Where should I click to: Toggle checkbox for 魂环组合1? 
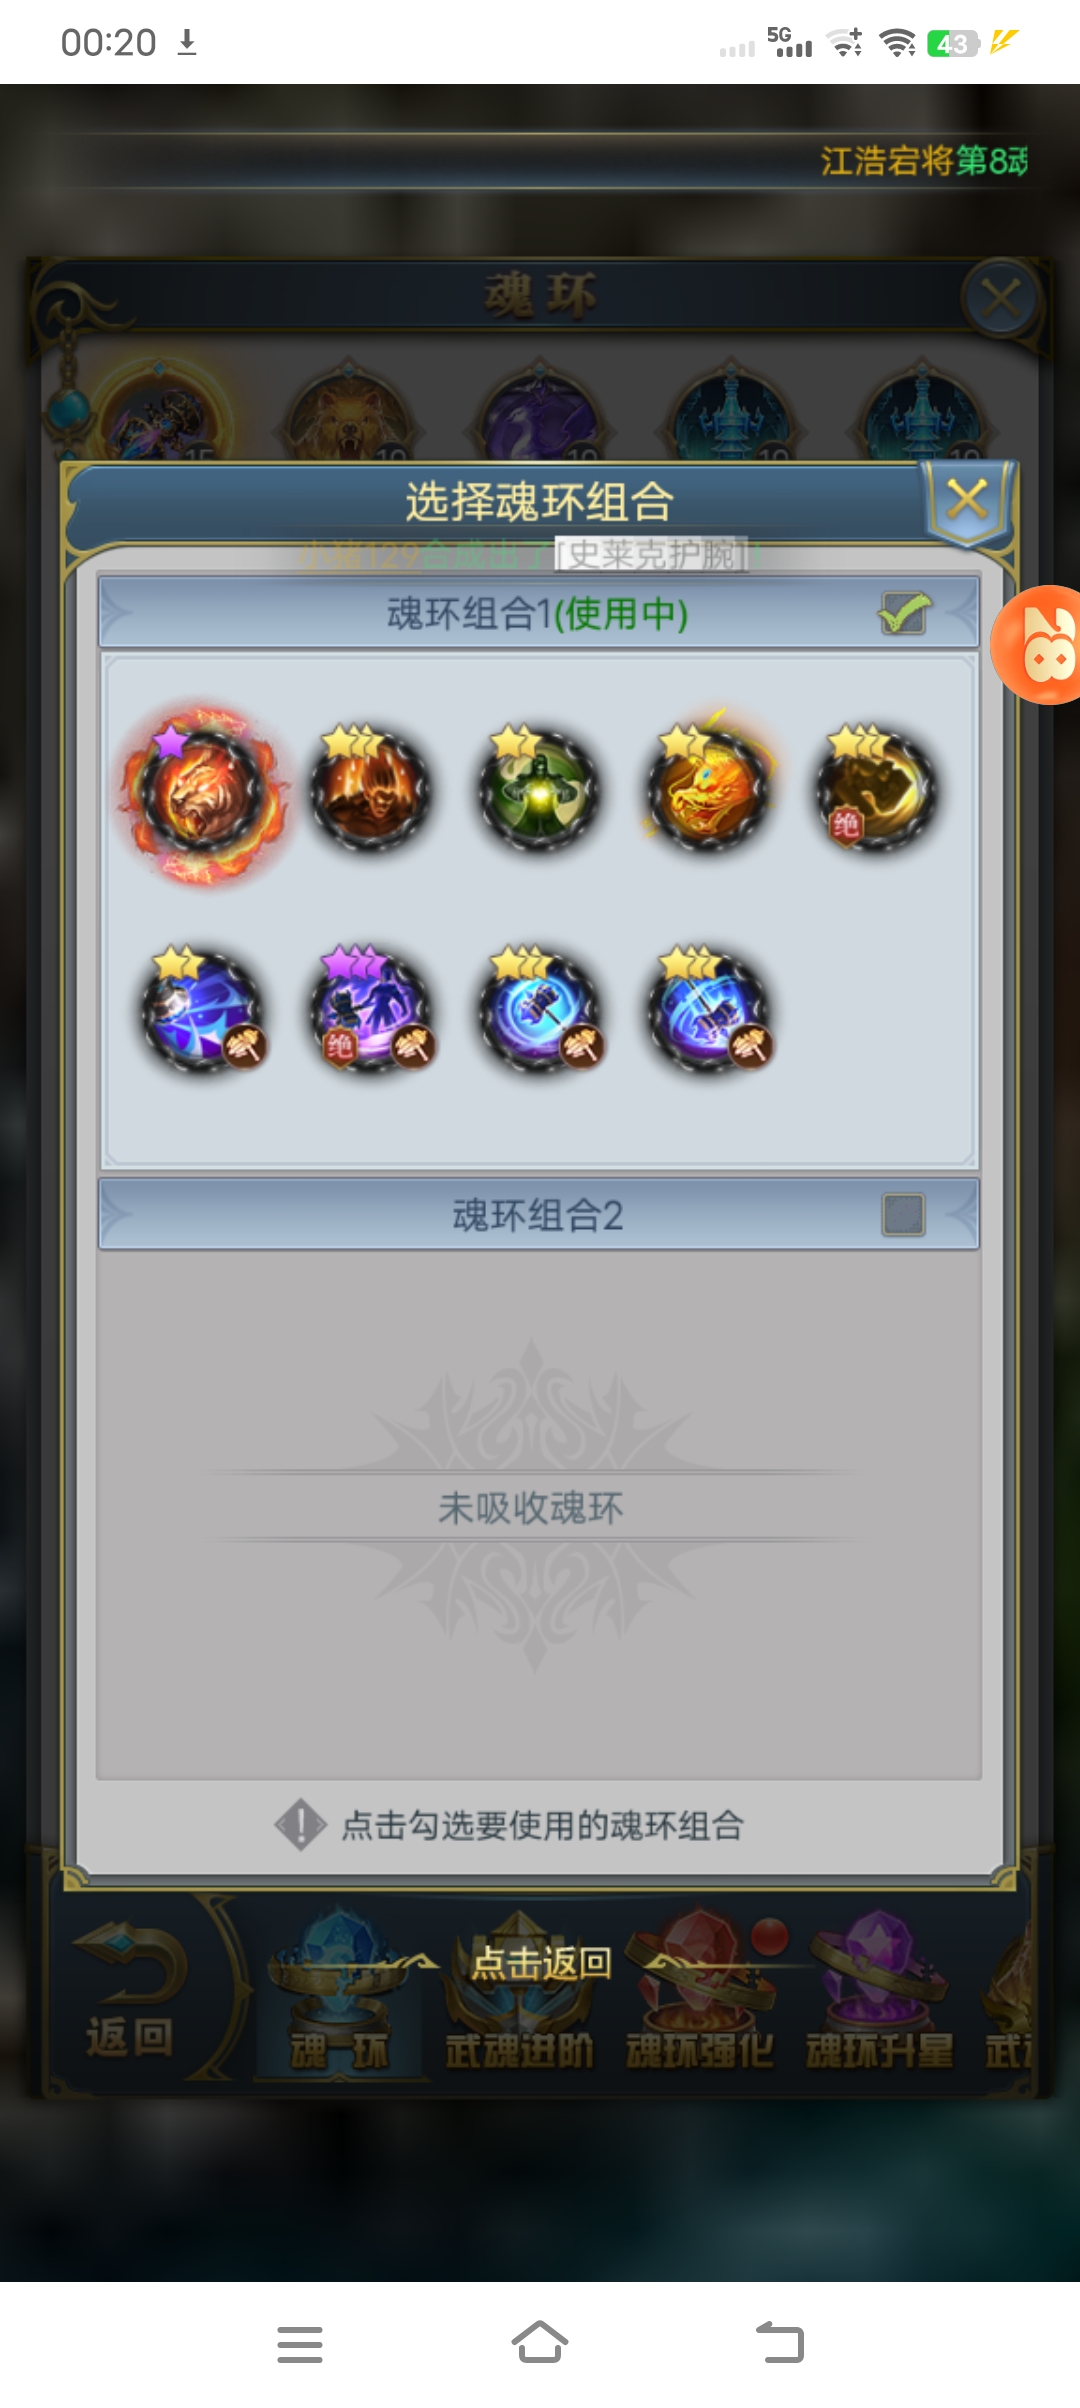904,614
